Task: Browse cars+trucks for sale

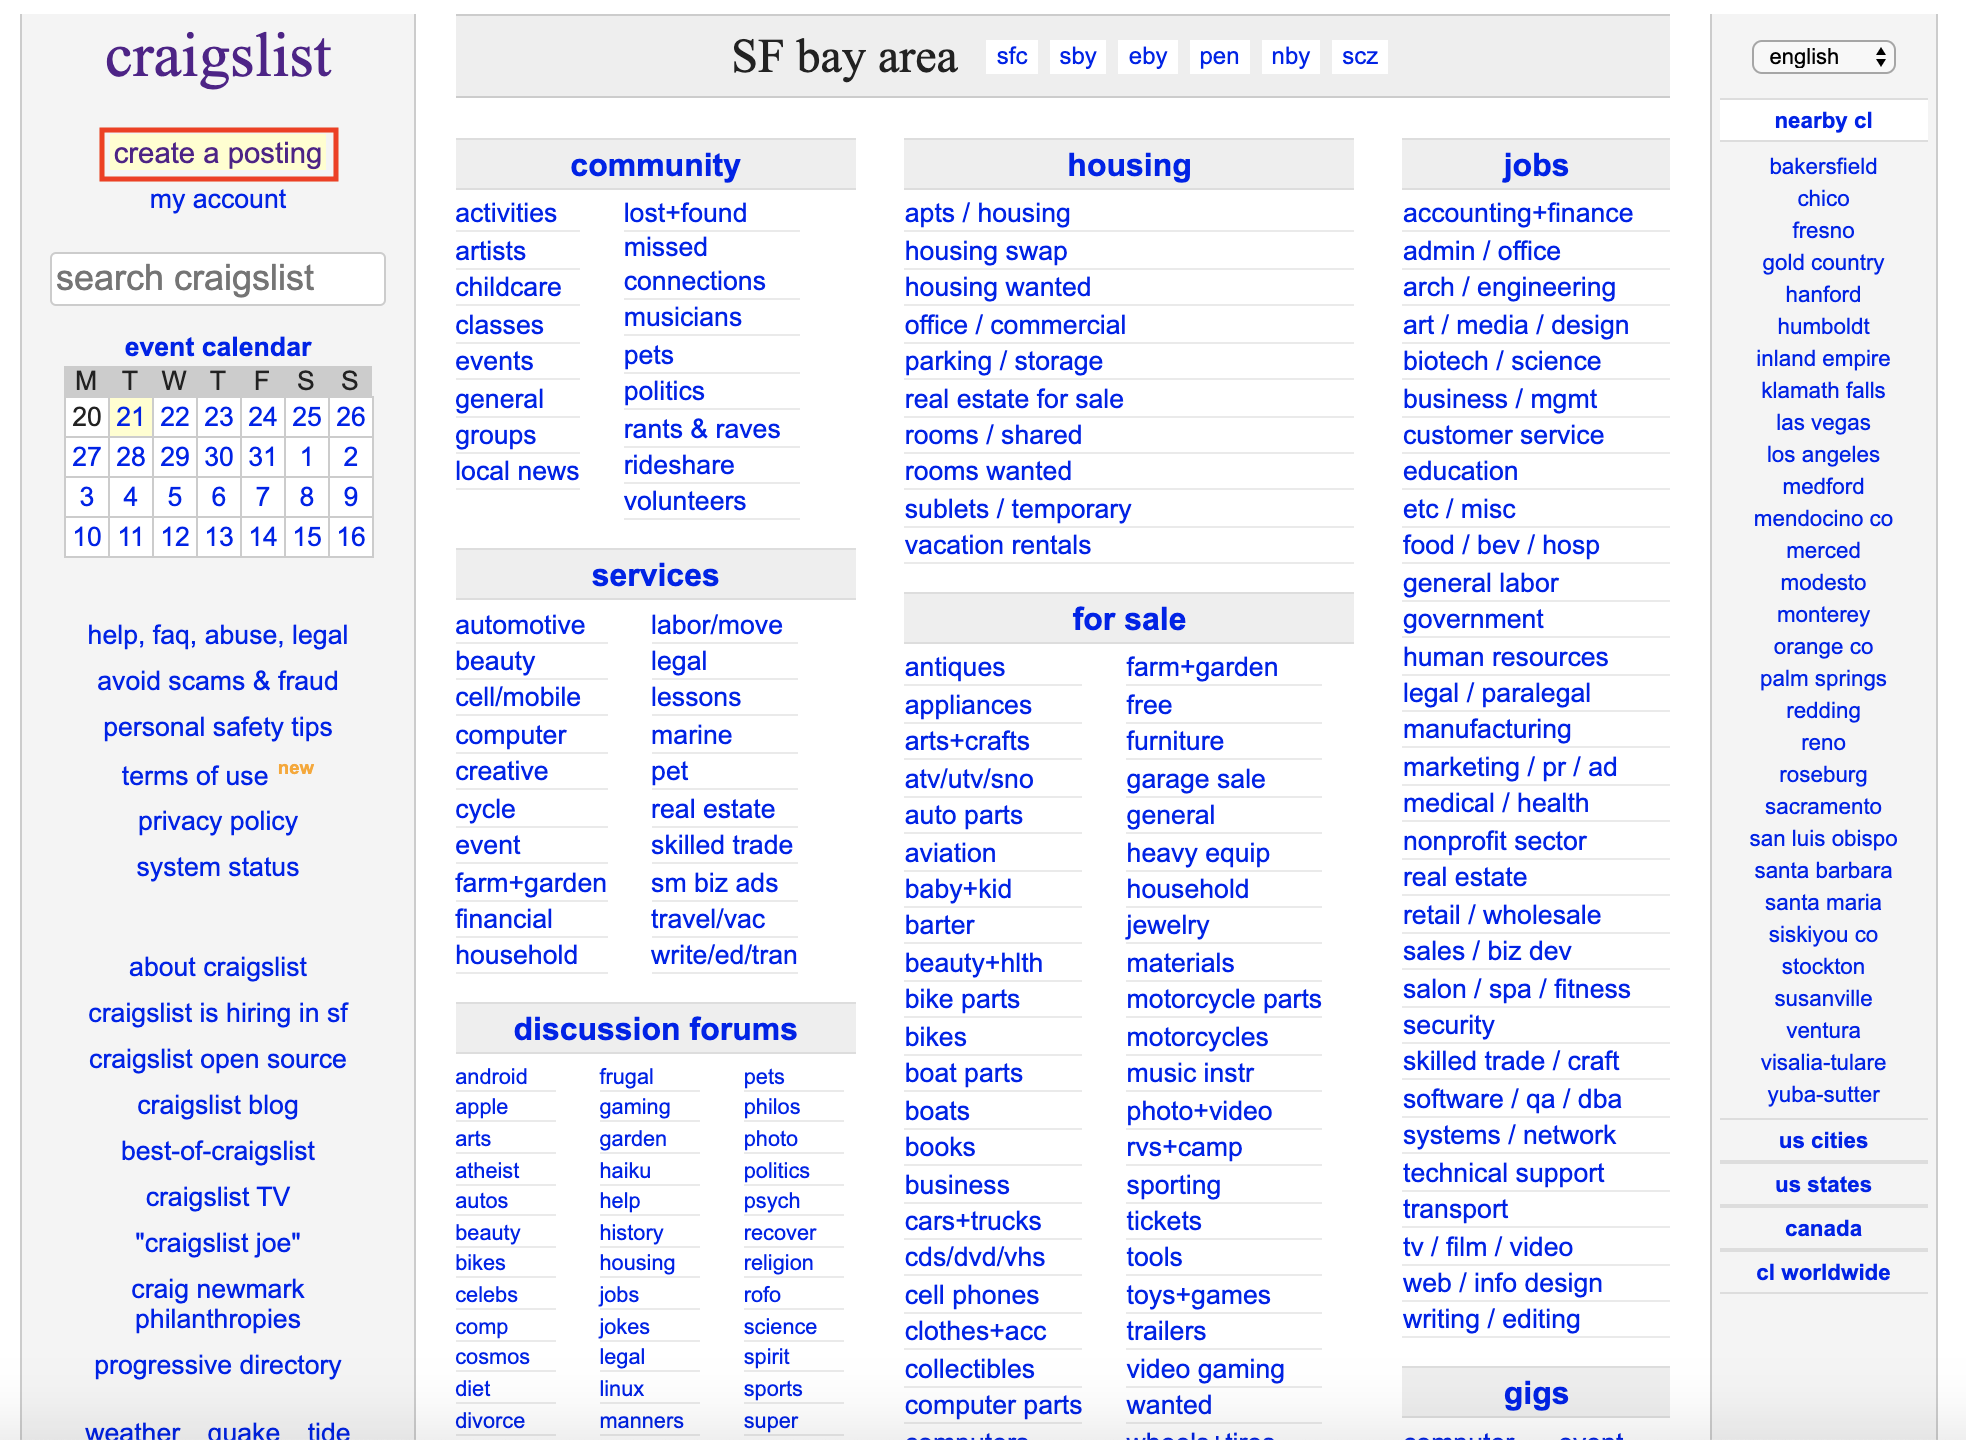Action: click(972, 1221)
